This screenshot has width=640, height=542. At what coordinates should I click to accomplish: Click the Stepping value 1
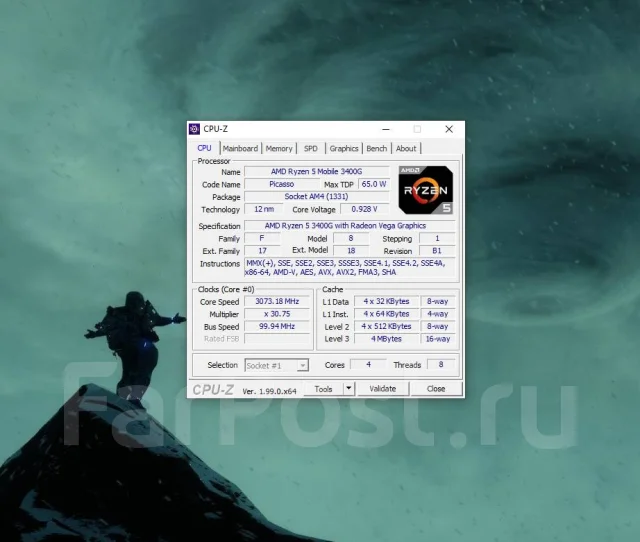click(437, 238)
